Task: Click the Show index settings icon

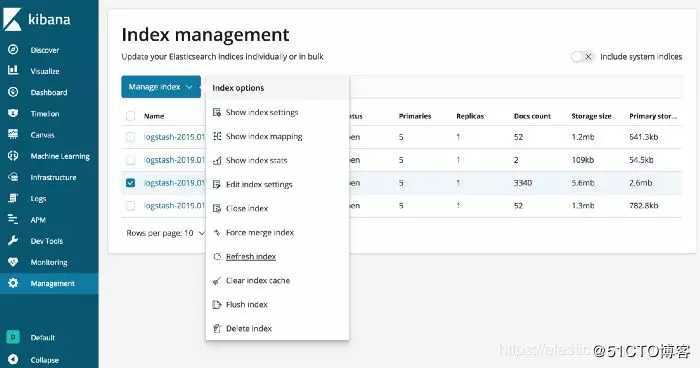Action: [x=217, y=113]
